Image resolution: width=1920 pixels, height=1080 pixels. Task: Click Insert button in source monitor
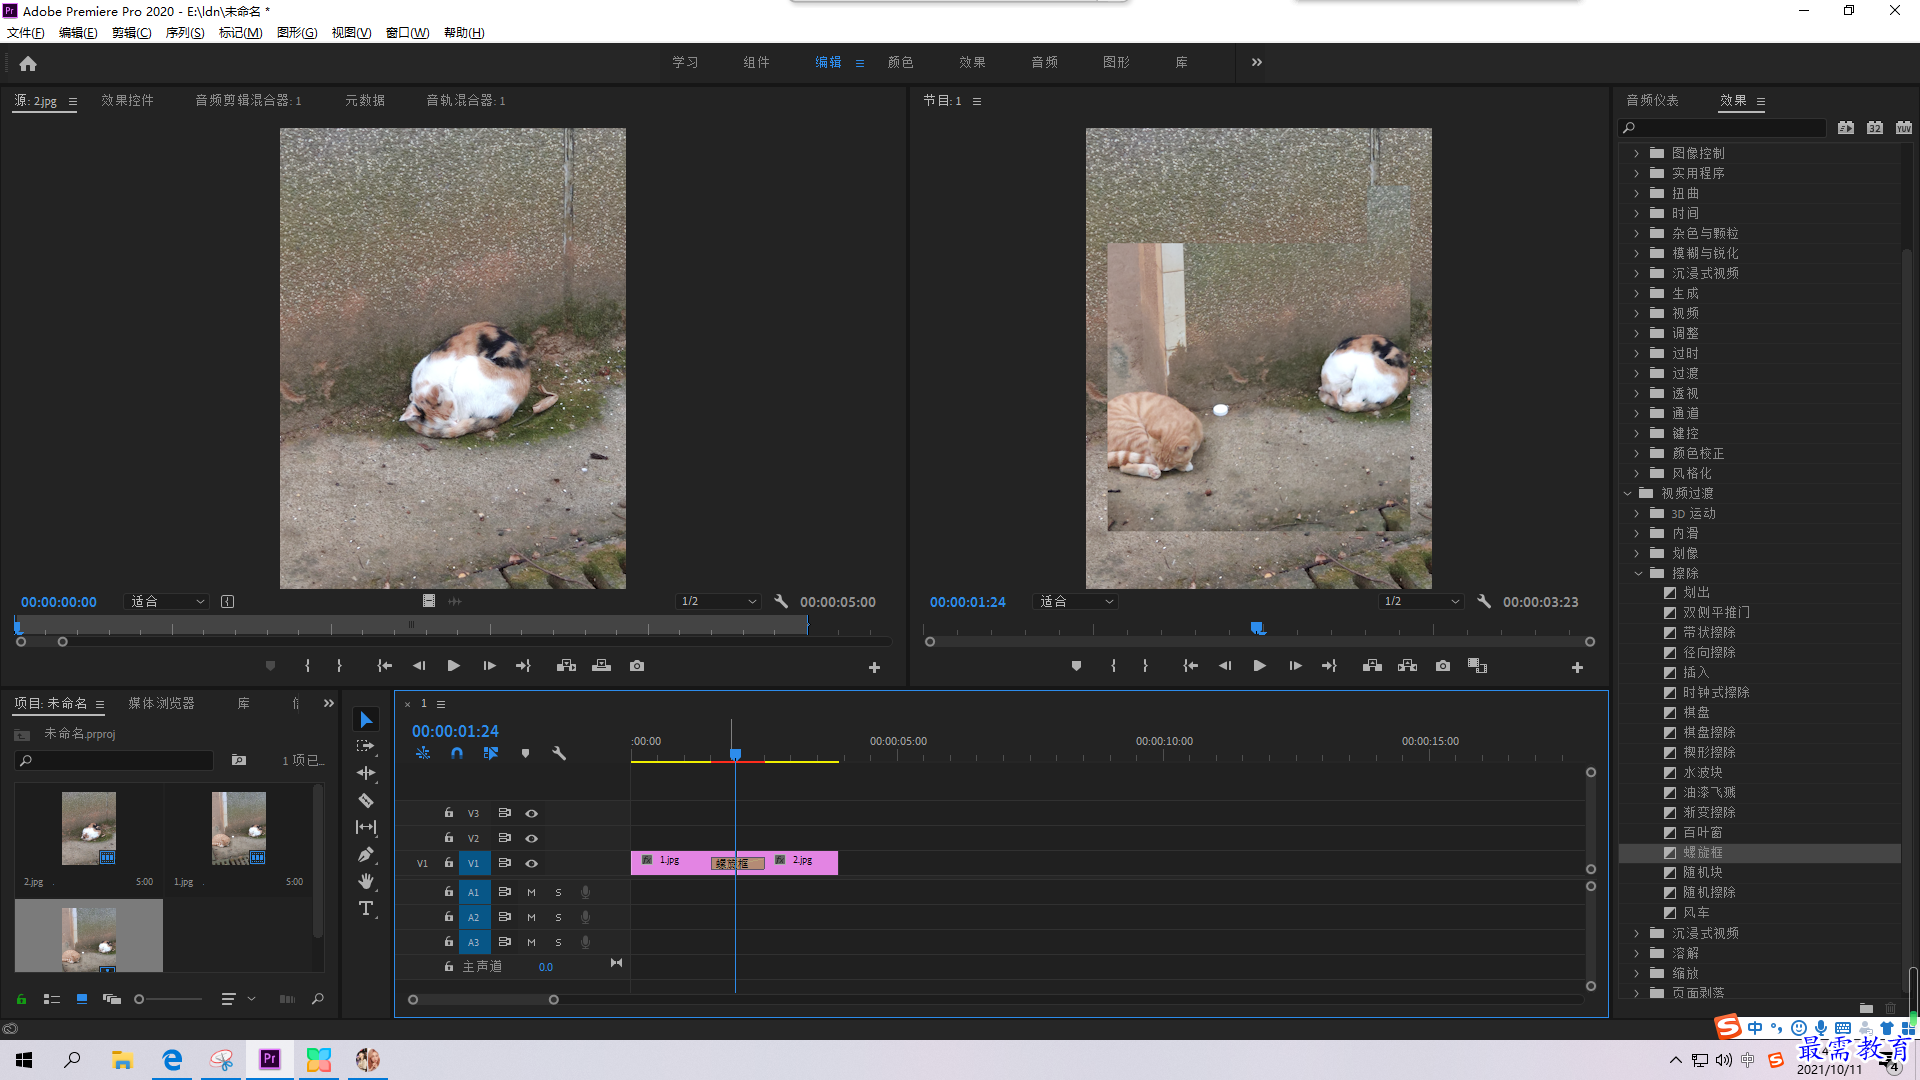[x=566, y=666]
